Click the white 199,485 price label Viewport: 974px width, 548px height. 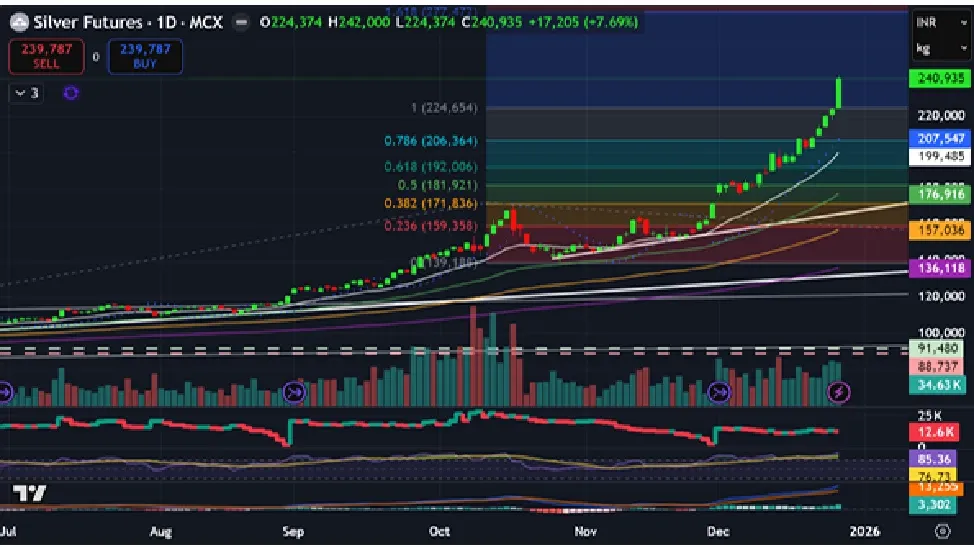point(940,156)
